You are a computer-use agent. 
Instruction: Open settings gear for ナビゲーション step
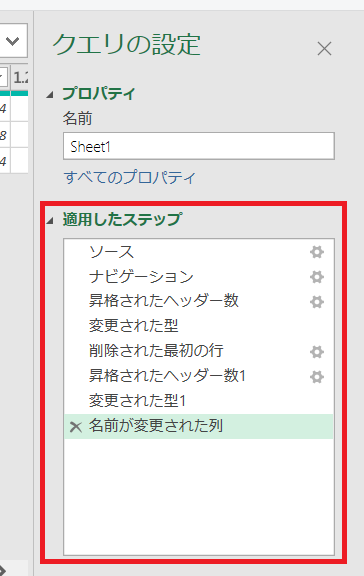tap(317, 277)
